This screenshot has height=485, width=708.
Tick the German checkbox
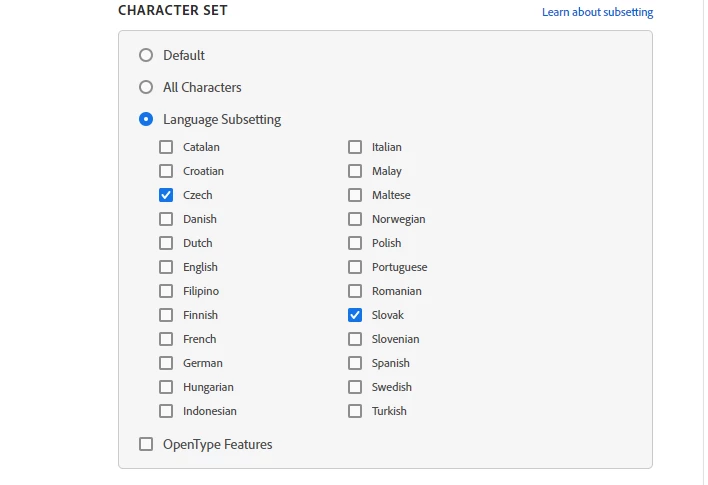(x=166, y=363)
